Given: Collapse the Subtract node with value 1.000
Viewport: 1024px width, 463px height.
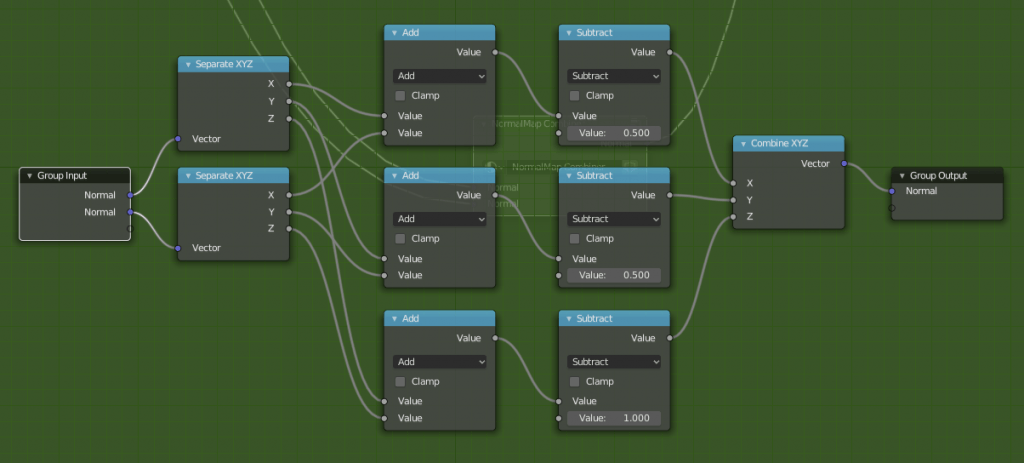Looking at the screenshot, I should pos(569,319).
